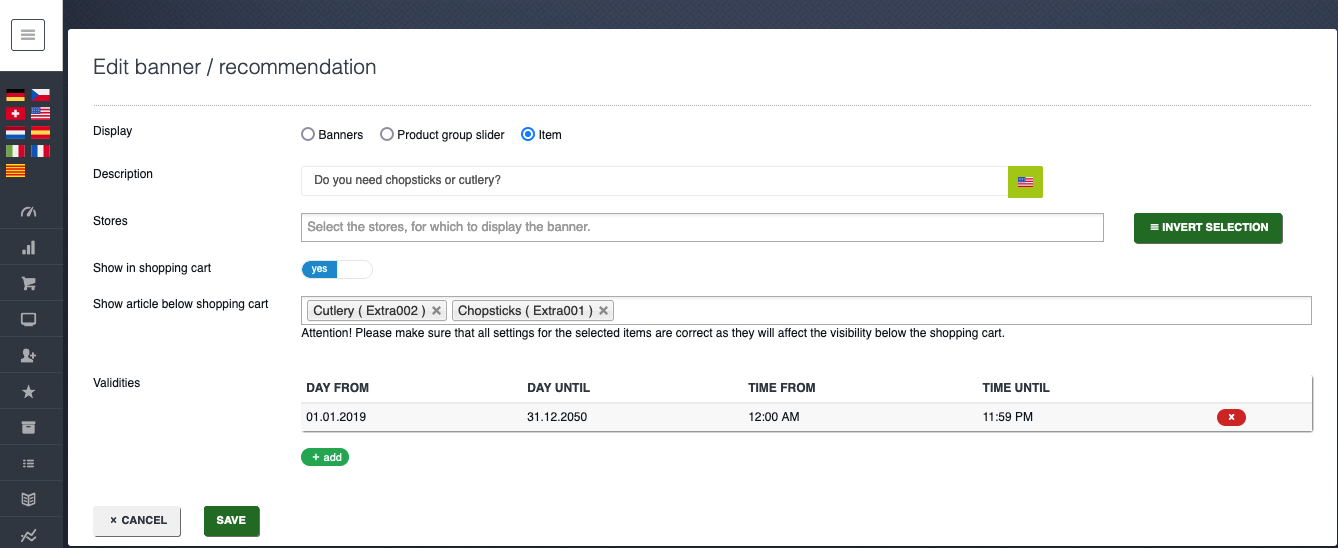Open the add user sidebar icon

click(x=28, y=356)
